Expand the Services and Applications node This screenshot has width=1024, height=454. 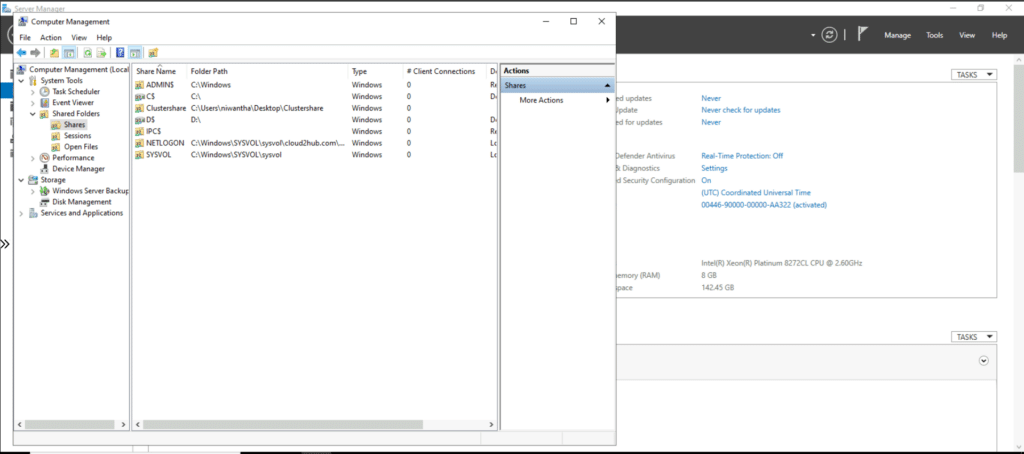click(x=22, y=213)
